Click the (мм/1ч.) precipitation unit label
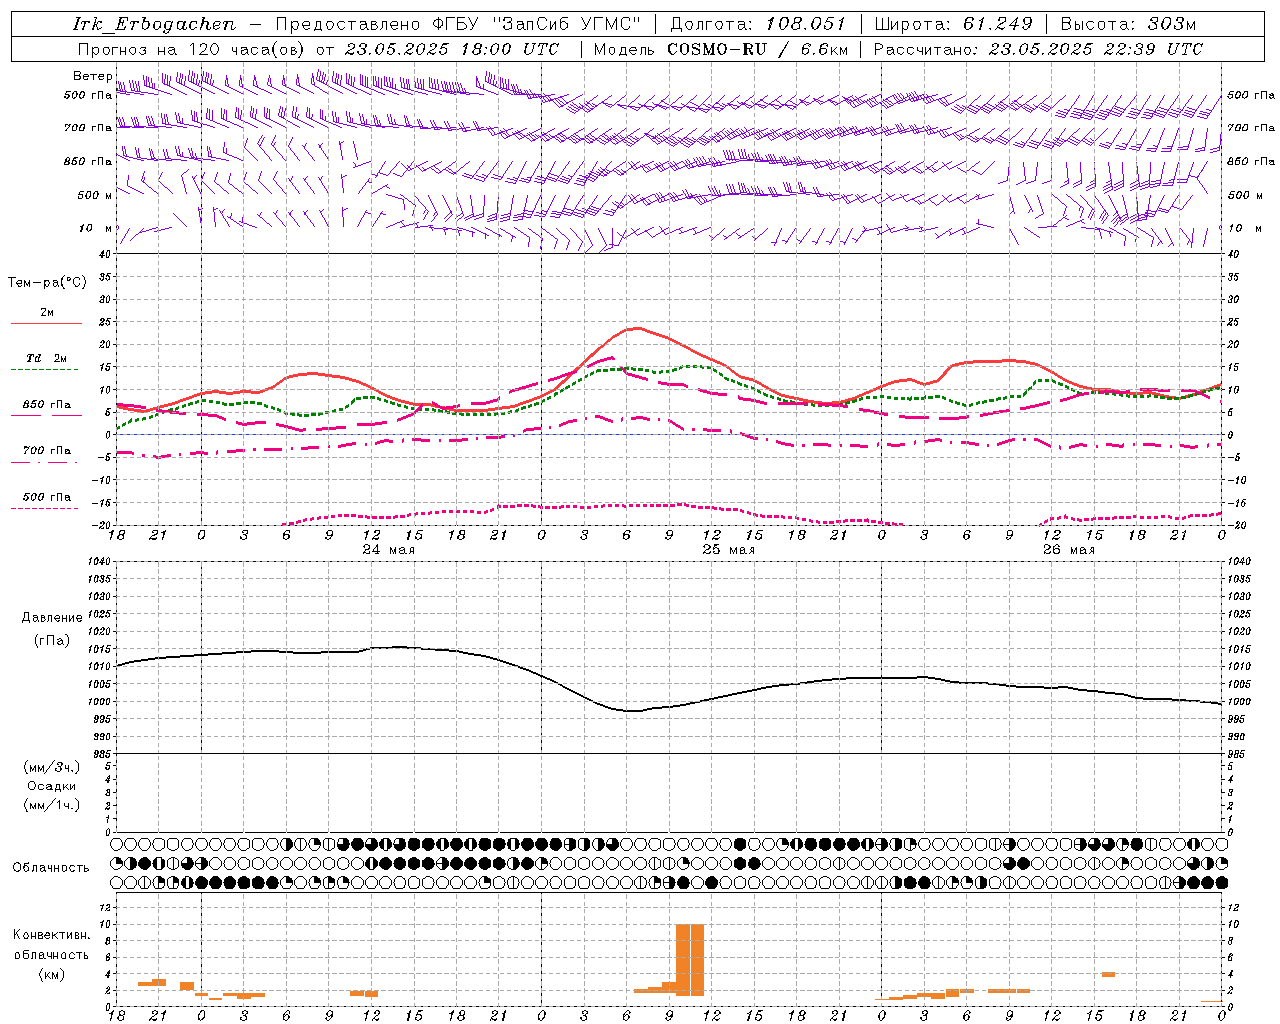 pyautogui.click(x=51, y=805)
